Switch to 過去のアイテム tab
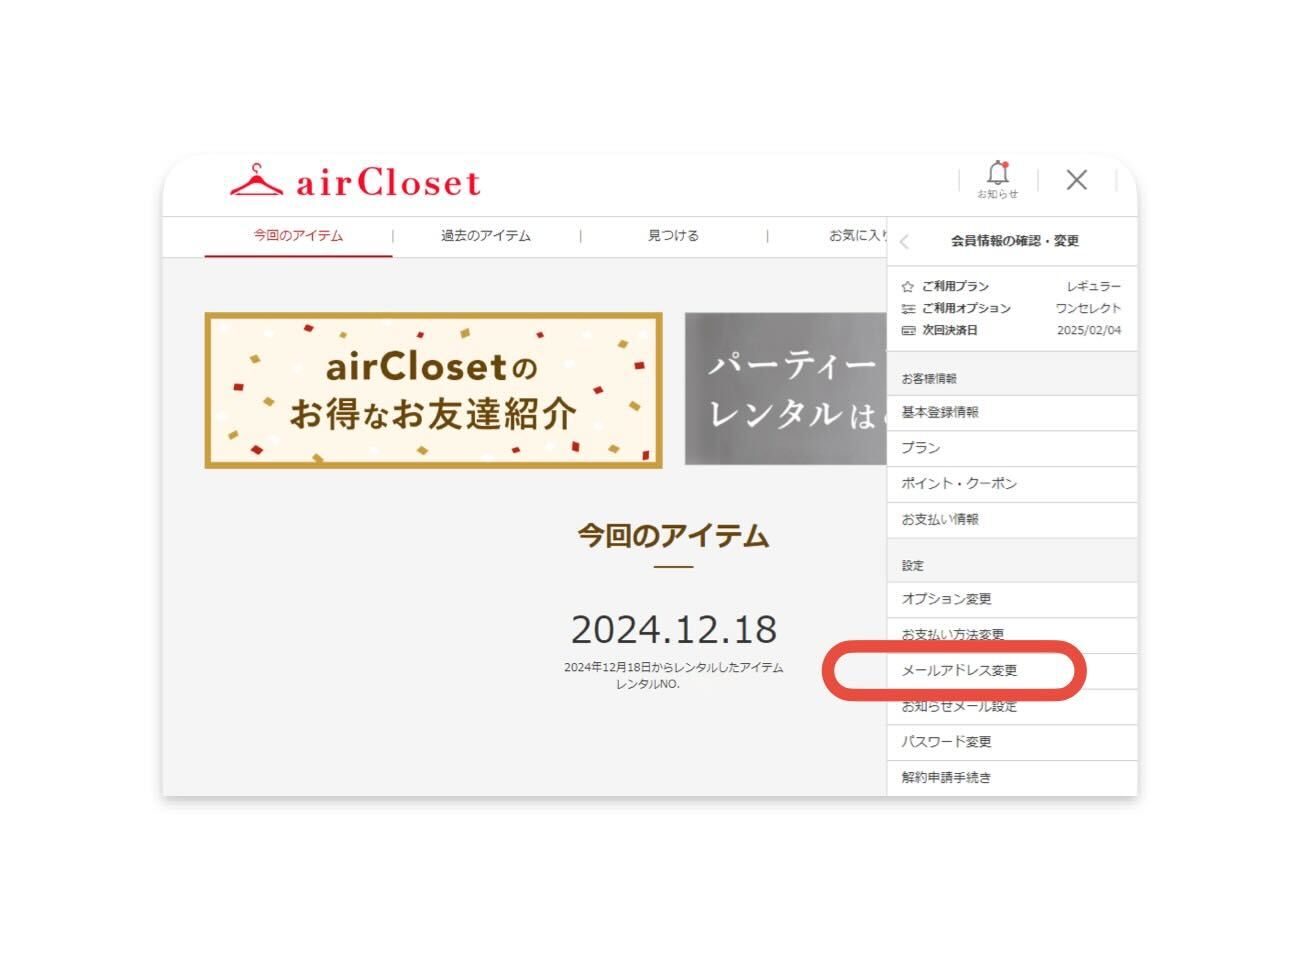The image size is (1300, 966). [486, 236]
